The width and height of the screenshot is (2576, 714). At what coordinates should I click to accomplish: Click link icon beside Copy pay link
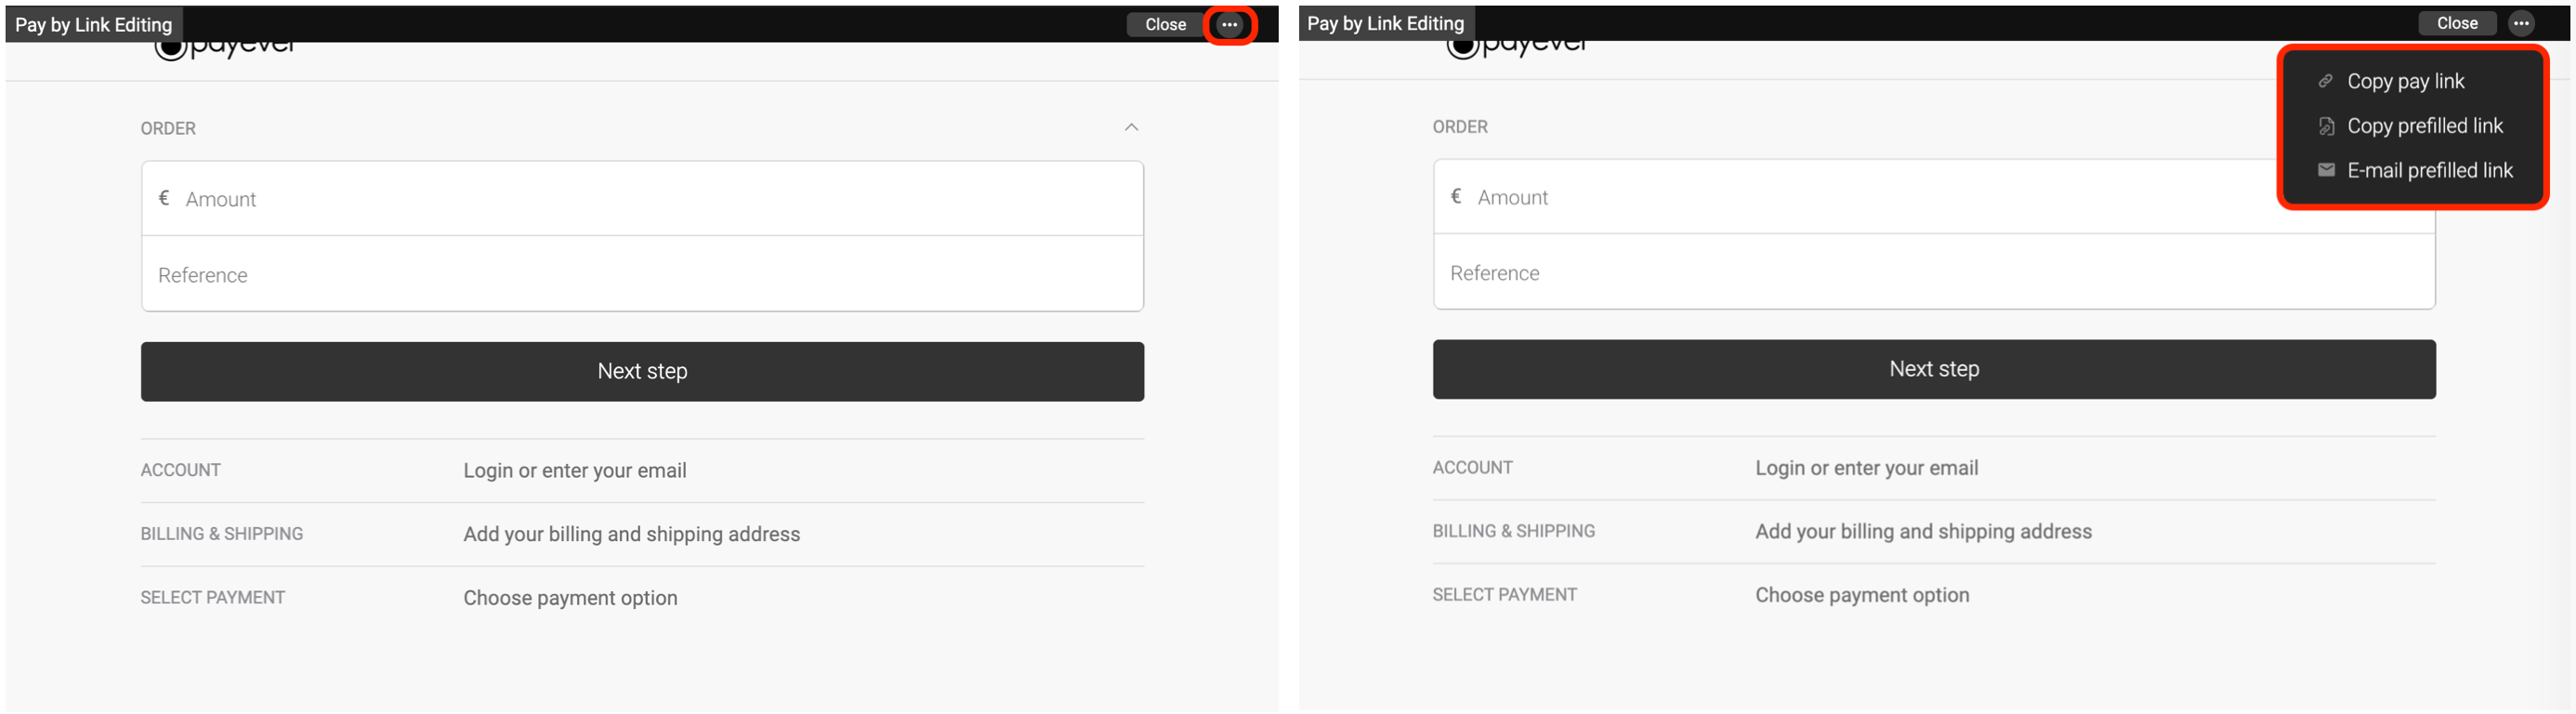pyautogui.click(x=2326, y=81)
